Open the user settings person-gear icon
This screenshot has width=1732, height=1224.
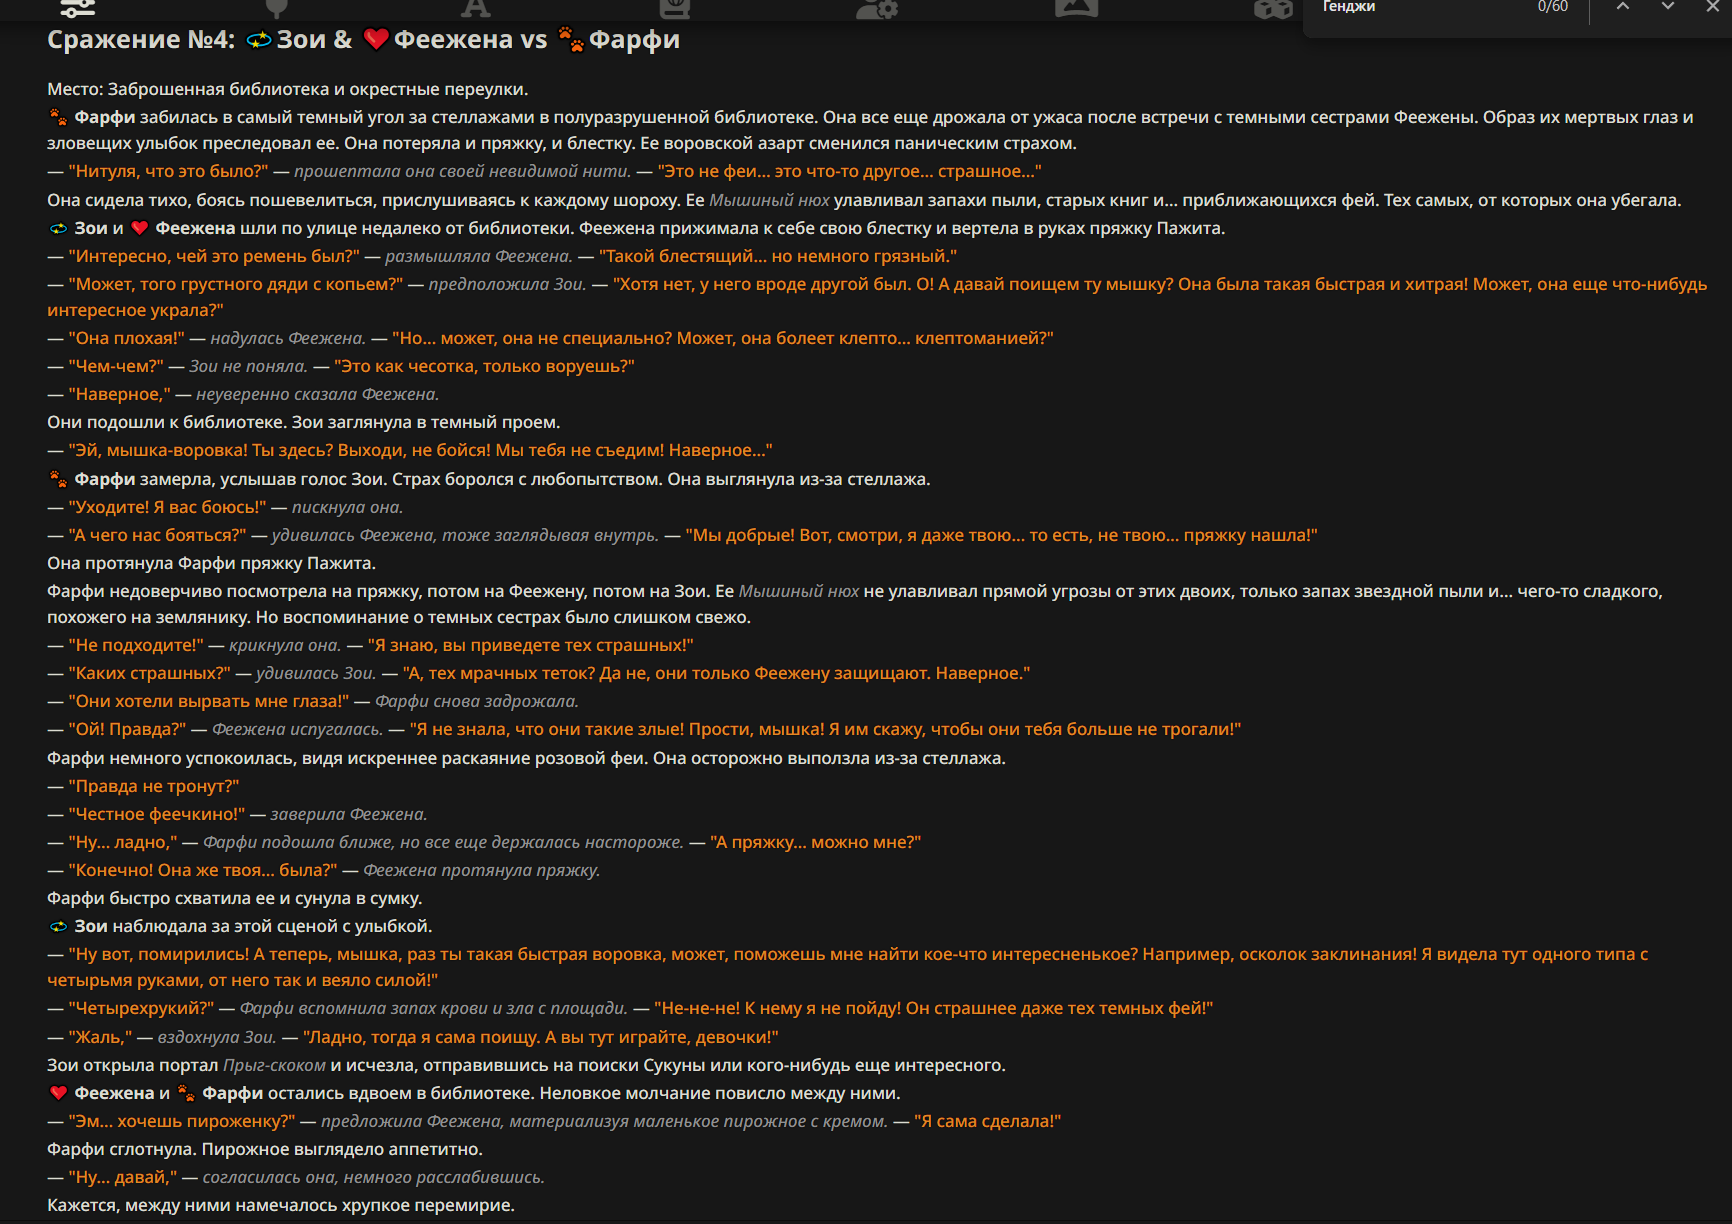tap(876, 8)
